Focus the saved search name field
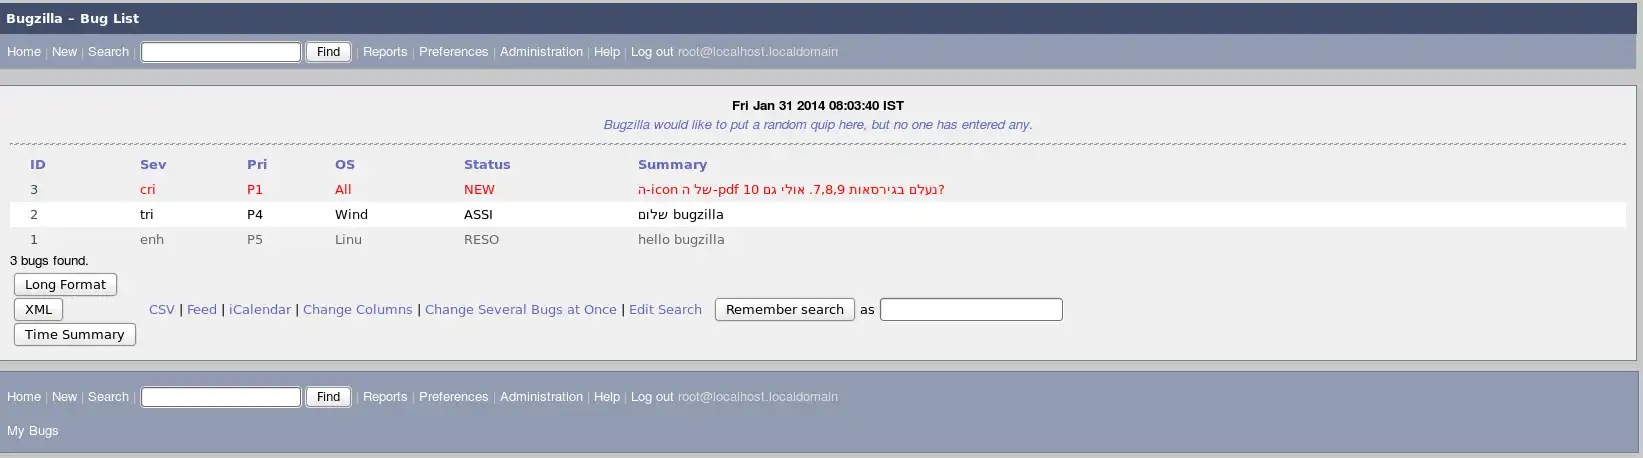The image size is (1643, 458). (x=971, y=310)
